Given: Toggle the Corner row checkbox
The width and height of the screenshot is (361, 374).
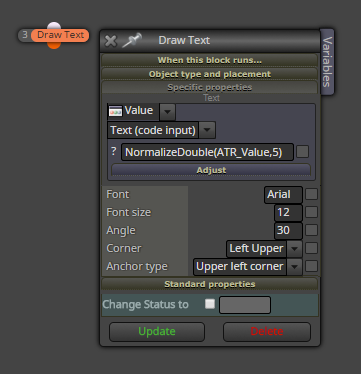Looking at the screenshot, I should 311,248.
